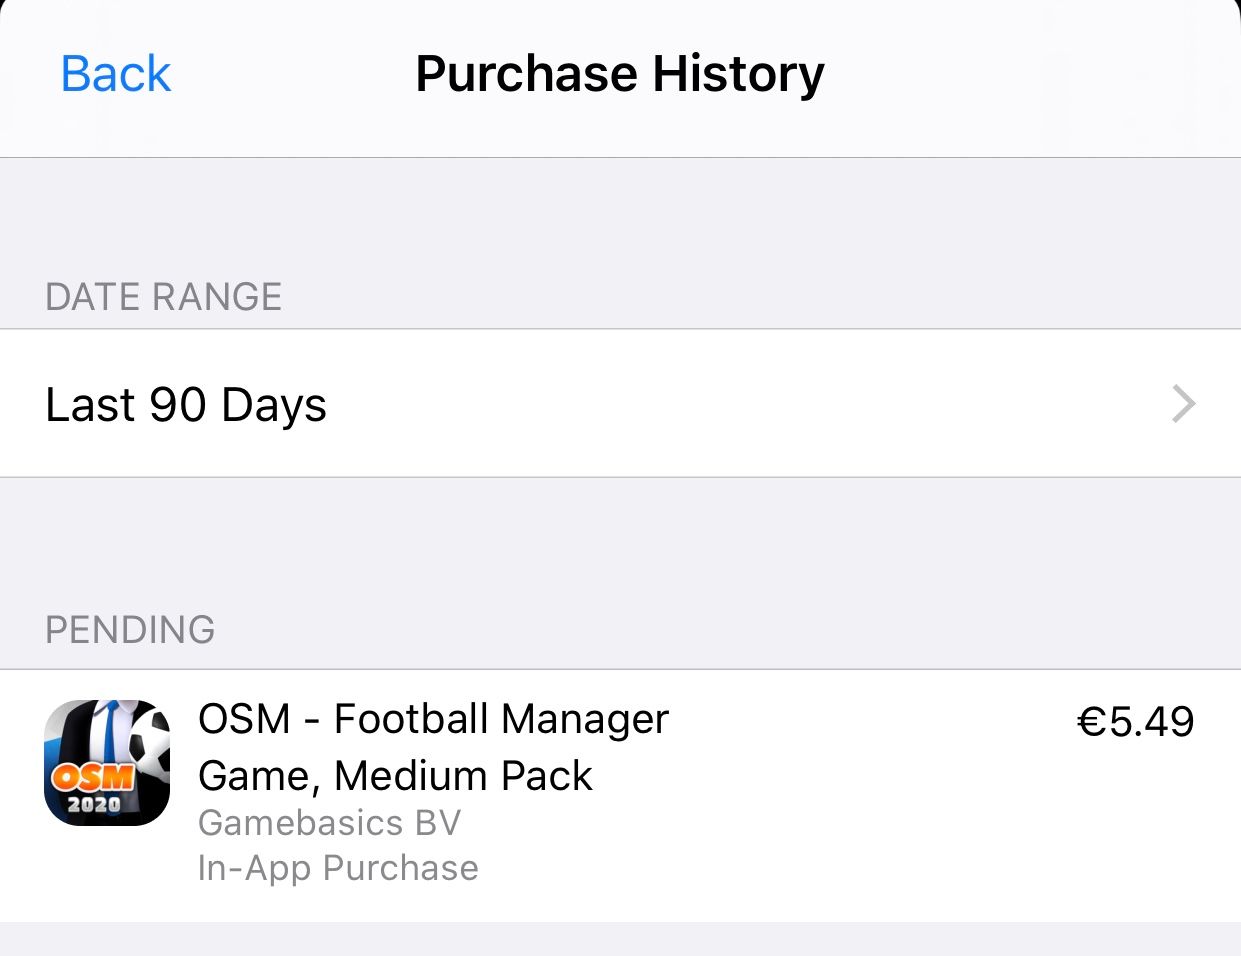Image resolution: width=1241 pixels, height=956 pixels.
Task: Click the blank navigation bar right of the title
Action: [x=1030, y=76]
